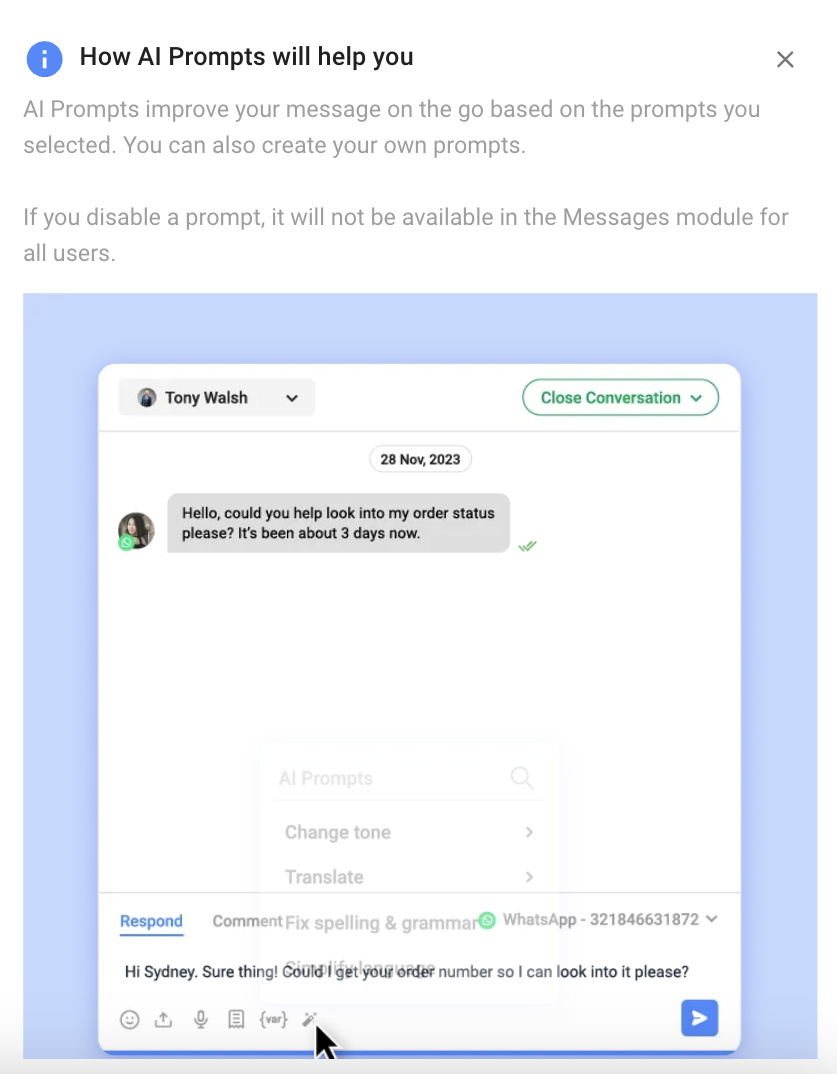The height and width of the screenshot is (1074, 837).
Task: Click the info icon beside the heading
Action: coord(44,59)
